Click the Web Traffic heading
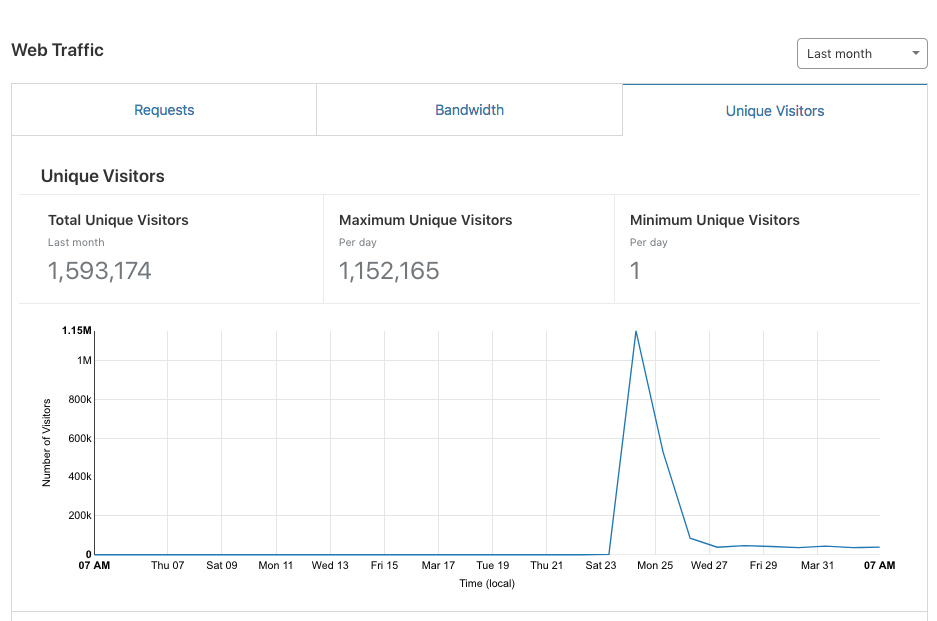Screen dimensions: 937x621 tap(57, 50)
